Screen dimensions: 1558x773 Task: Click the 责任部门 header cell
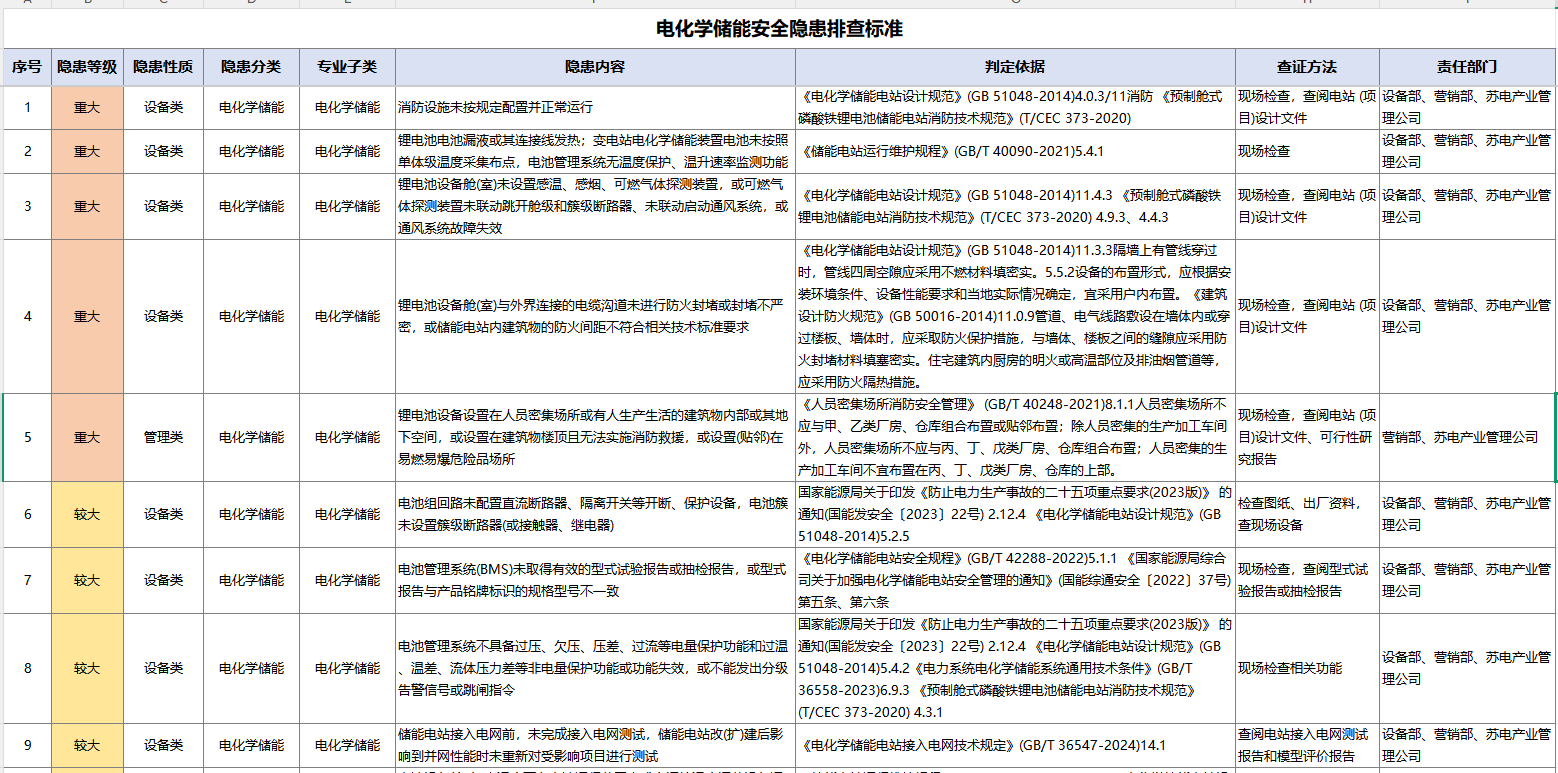tap(1467, 67)
